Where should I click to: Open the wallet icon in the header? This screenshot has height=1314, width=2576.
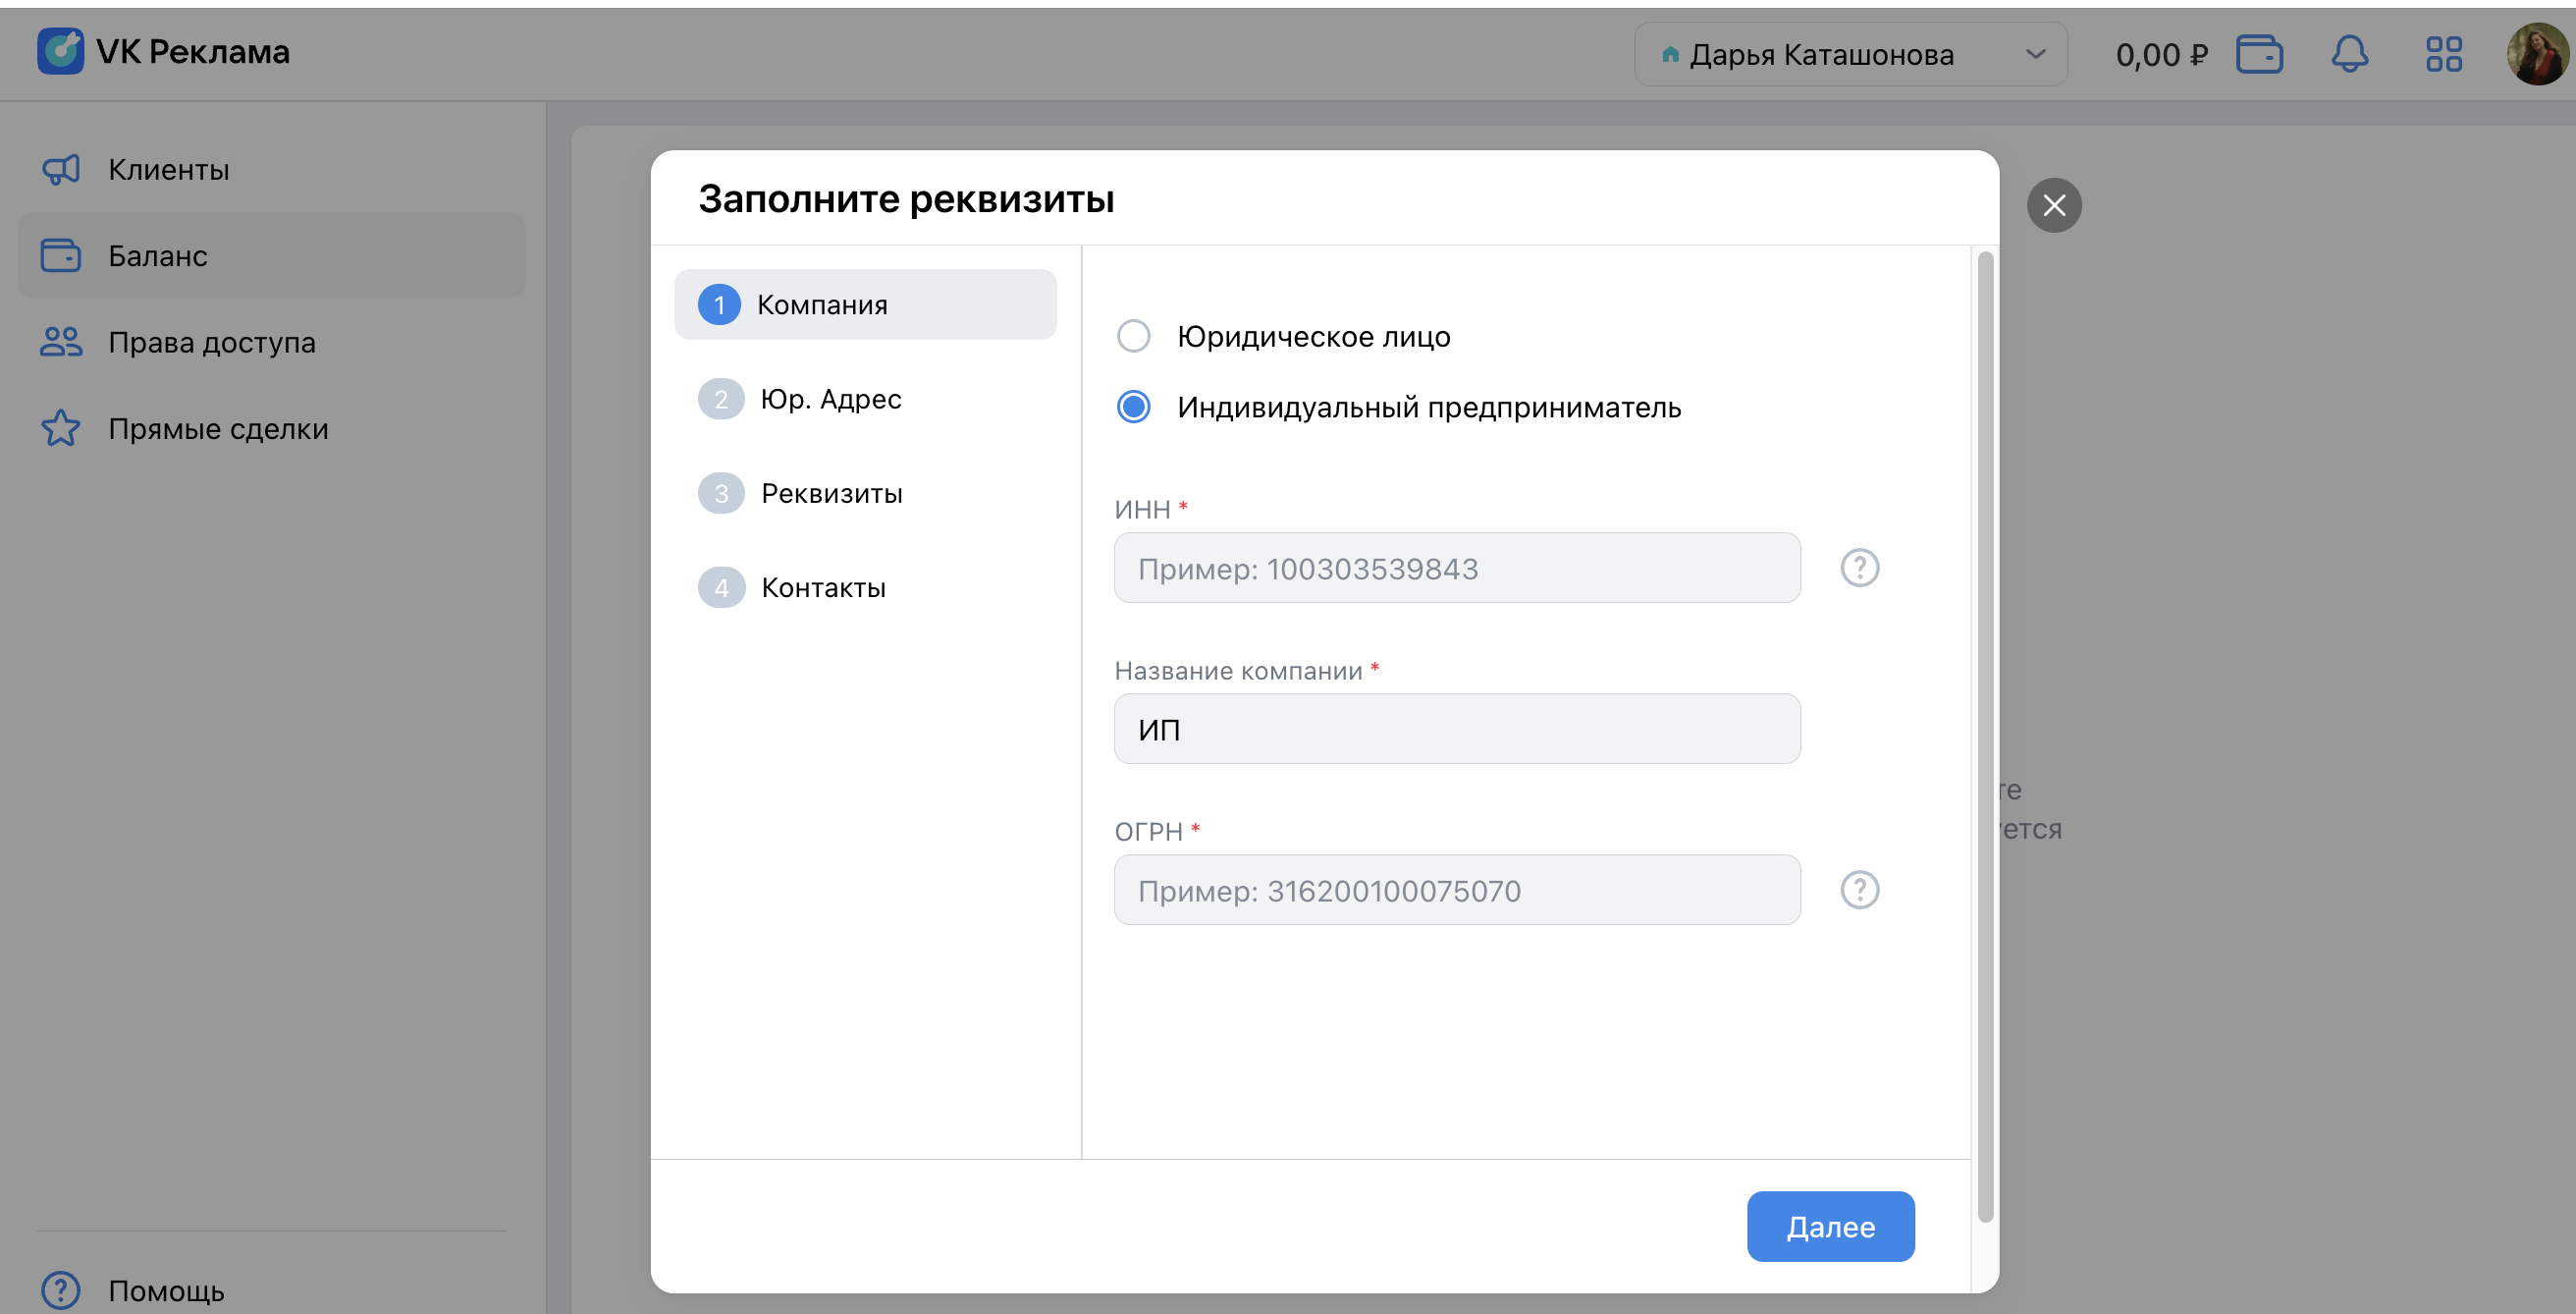[2259, 54]
